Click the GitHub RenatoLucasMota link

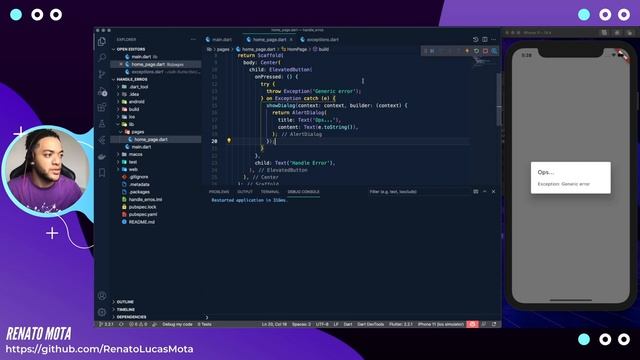[x=99, y=349]
